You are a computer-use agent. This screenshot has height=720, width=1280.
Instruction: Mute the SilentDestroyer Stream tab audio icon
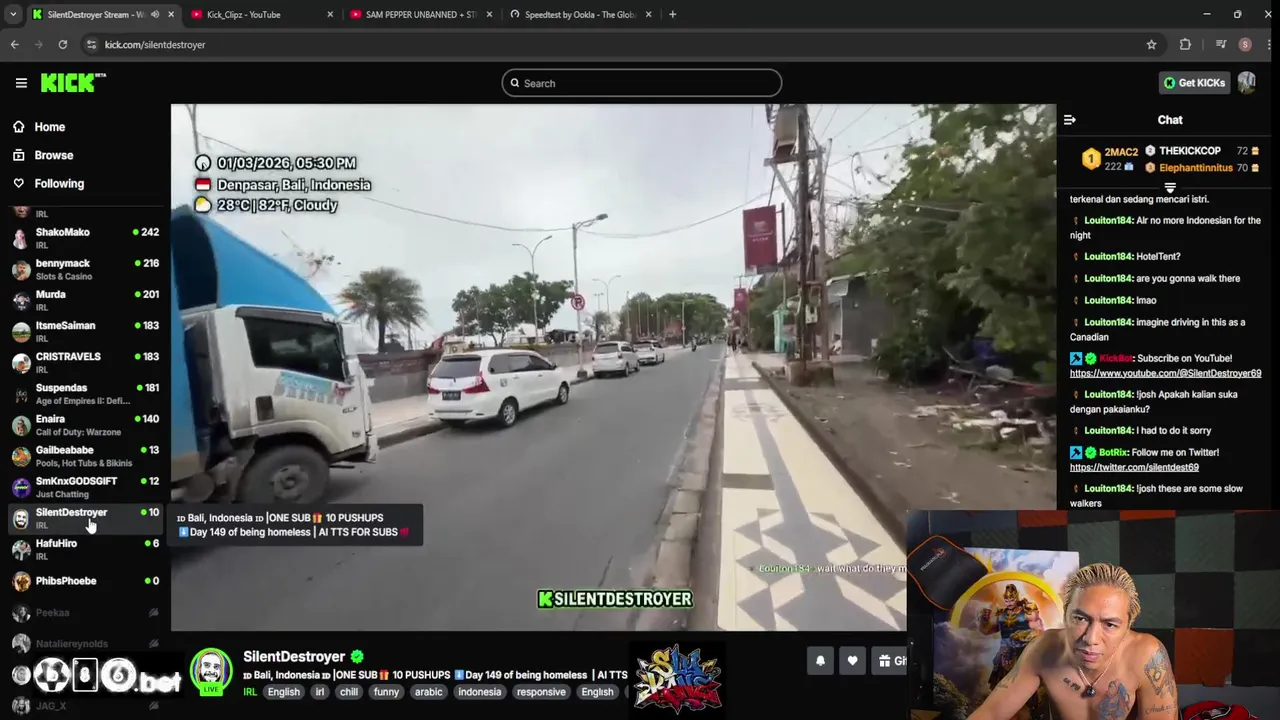(154, 14)
